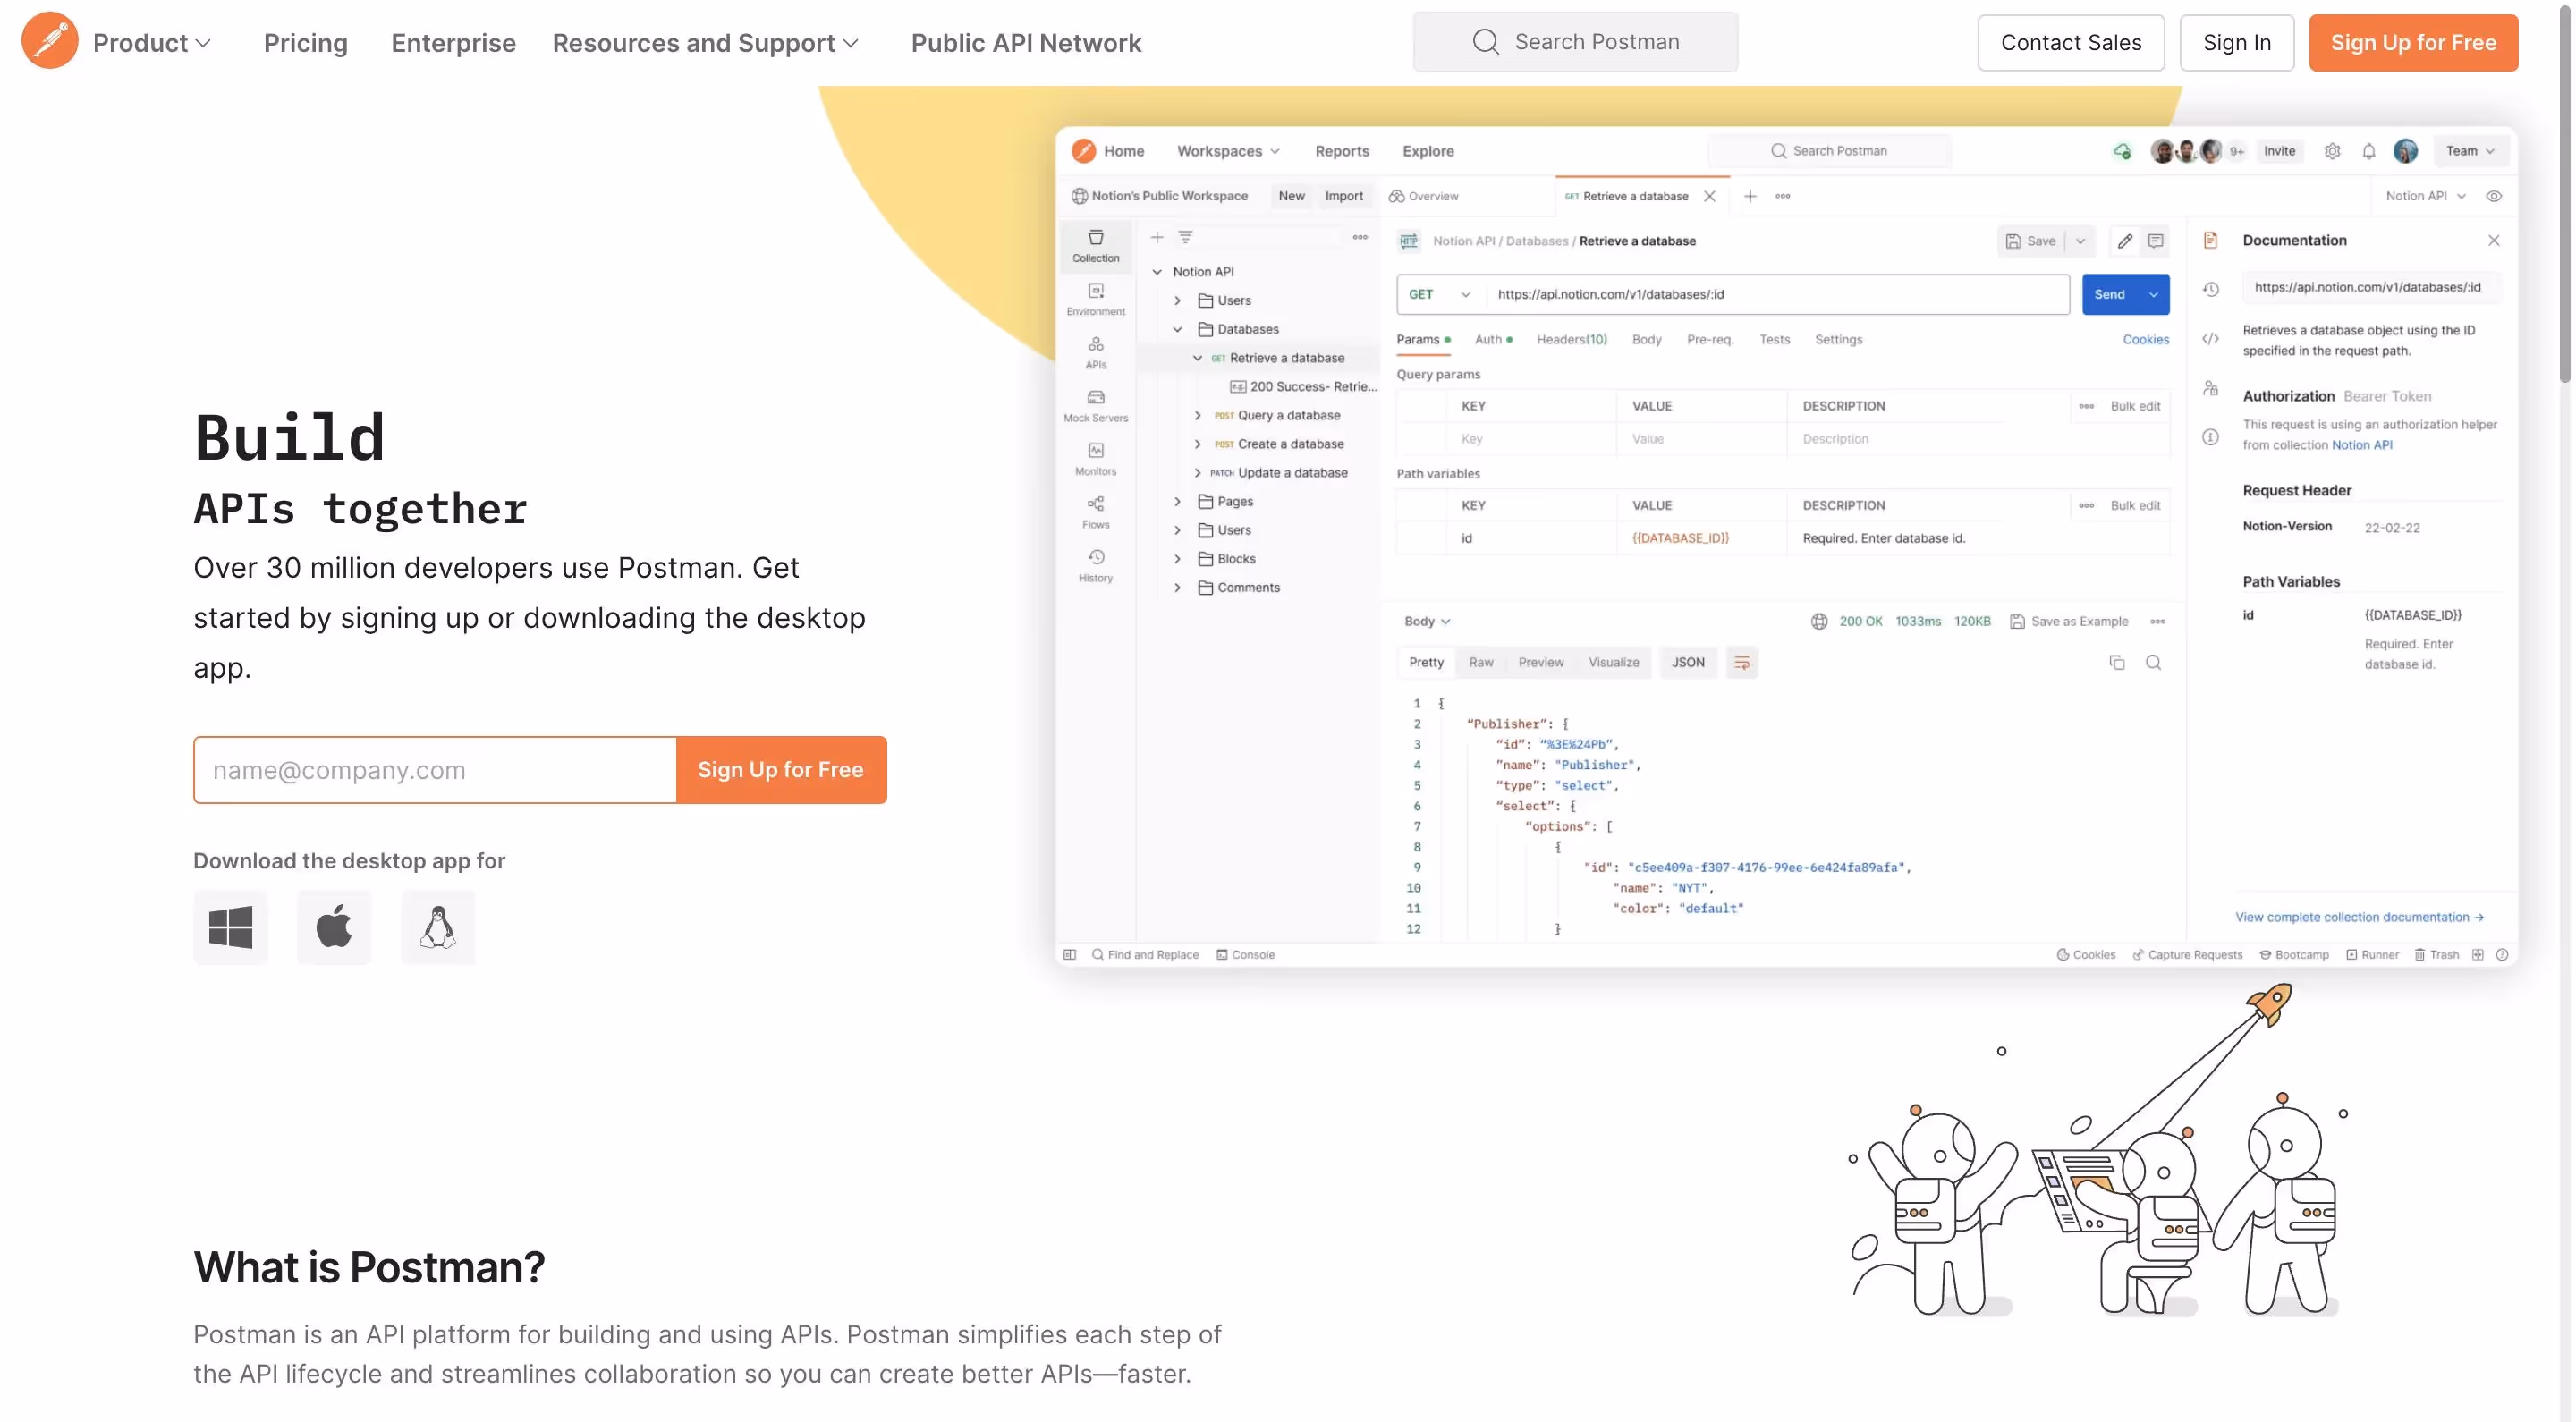
Task: Download the Windows desktop app
Action: tap(230, 927)
